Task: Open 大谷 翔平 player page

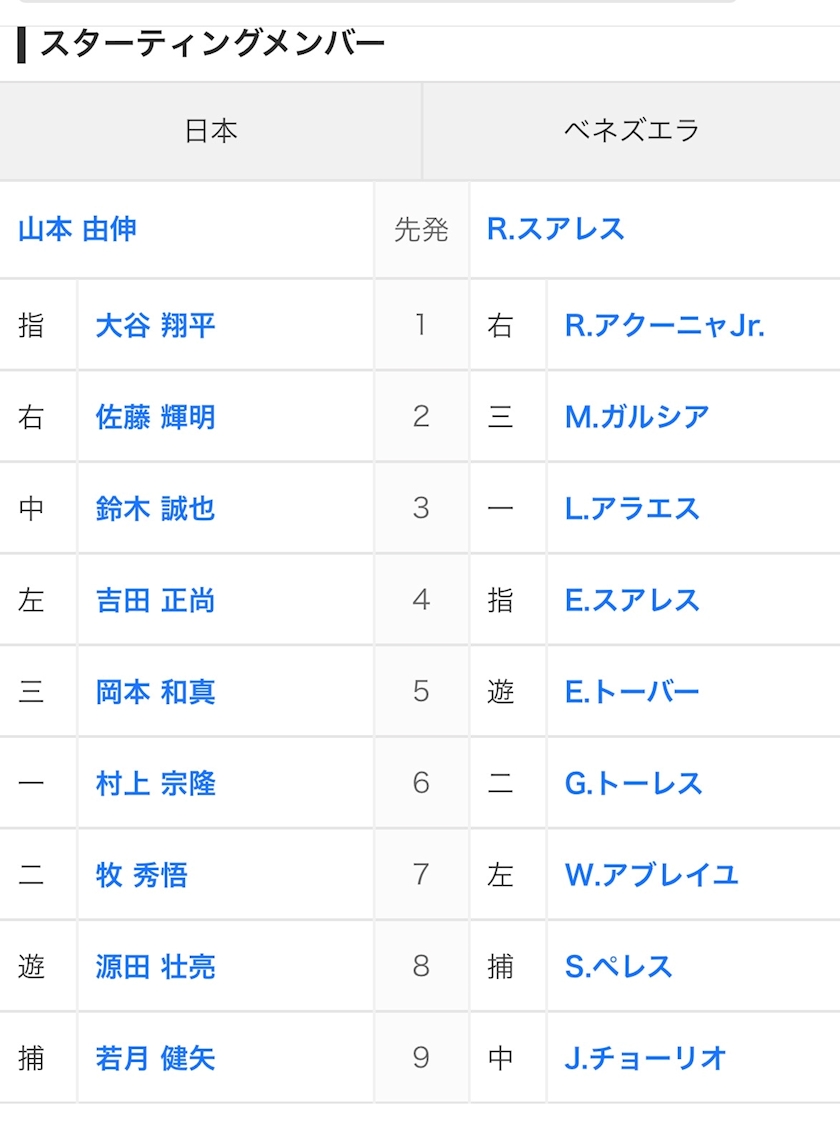Action: click(x=155, y=325)
